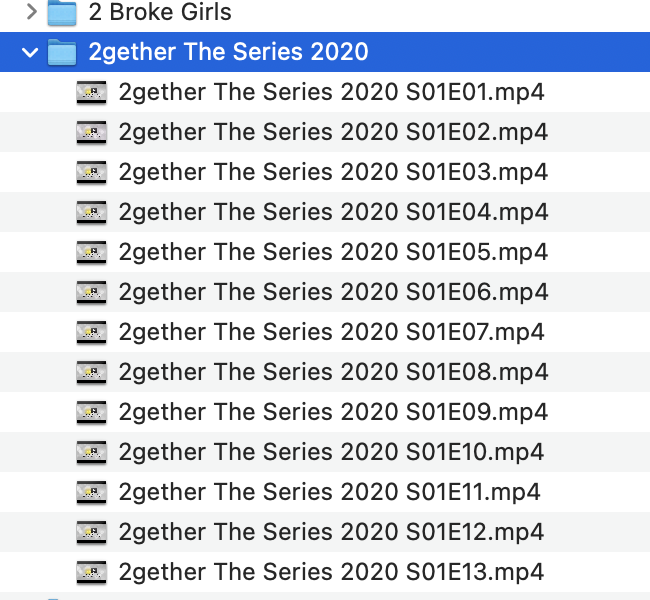Select the 2 Broke Girls folder name
The width and height of the screenshot is (650, 600).
coord(160,13)
